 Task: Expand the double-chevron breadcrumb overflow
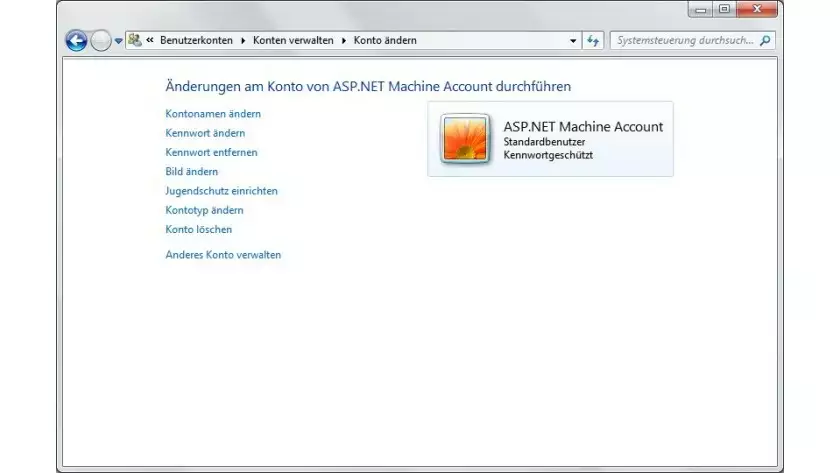pos(149,41)
